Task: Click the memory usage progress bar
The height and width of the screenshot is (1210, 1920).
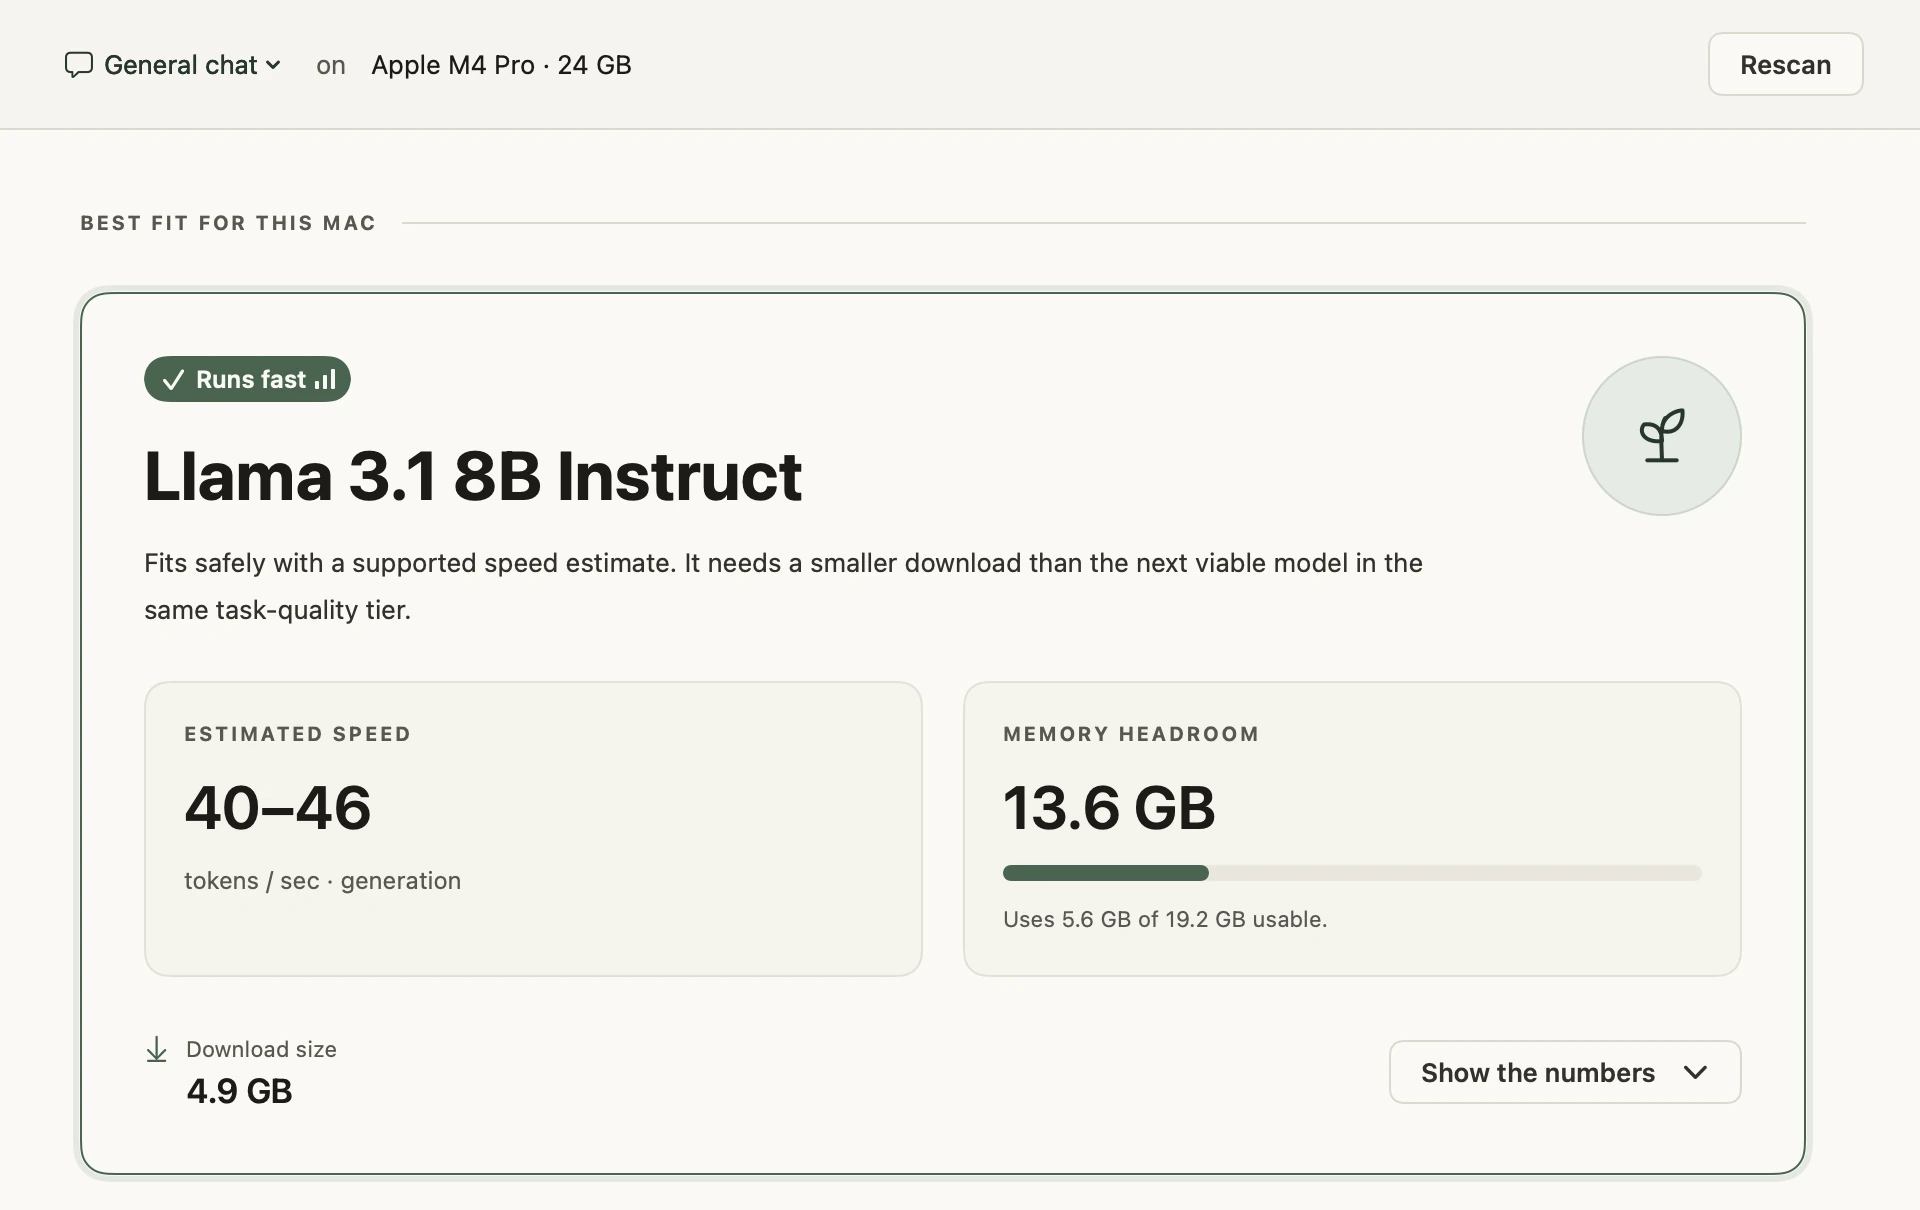Action: [x=1352, y=873]
